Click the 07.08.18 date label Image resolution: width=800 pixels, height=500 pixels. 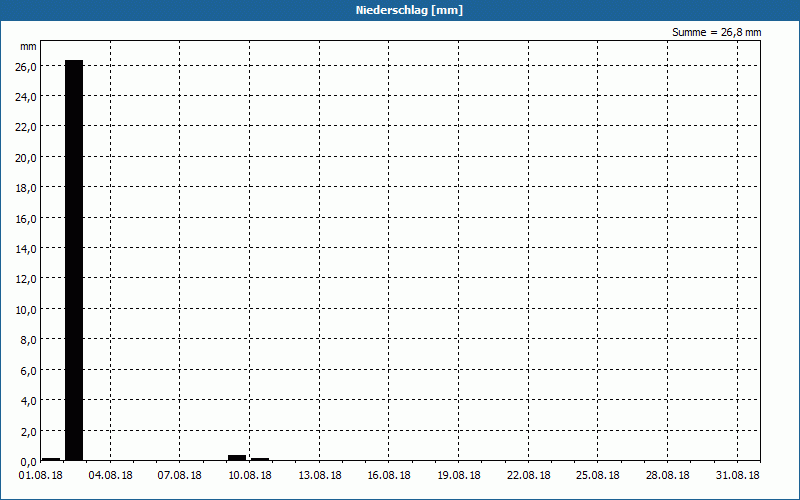180,476
